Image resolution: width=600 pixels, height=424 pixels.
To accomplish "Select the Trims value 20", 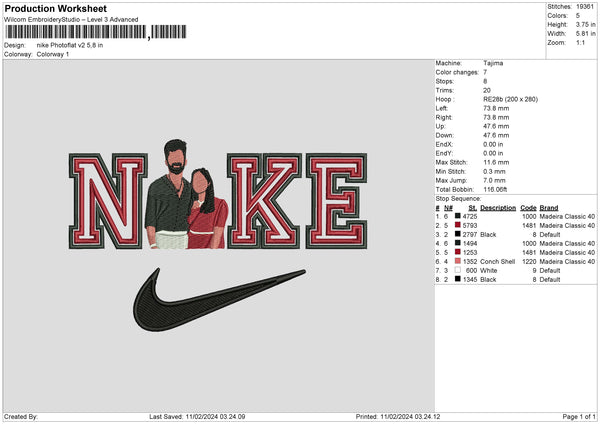I will (x=487, y=90).
